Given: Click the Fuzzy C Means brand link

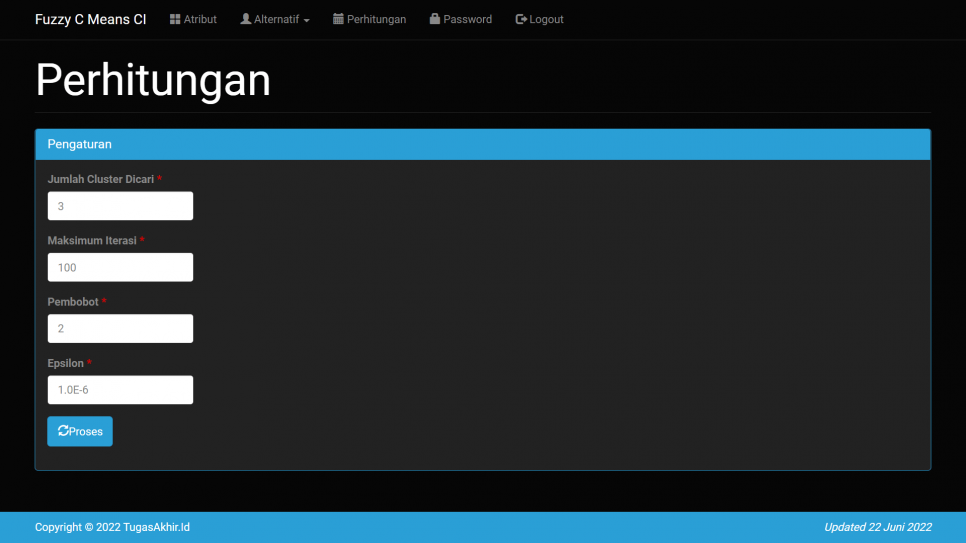Looking at the screenshot, I should click(x=90, y=19).
